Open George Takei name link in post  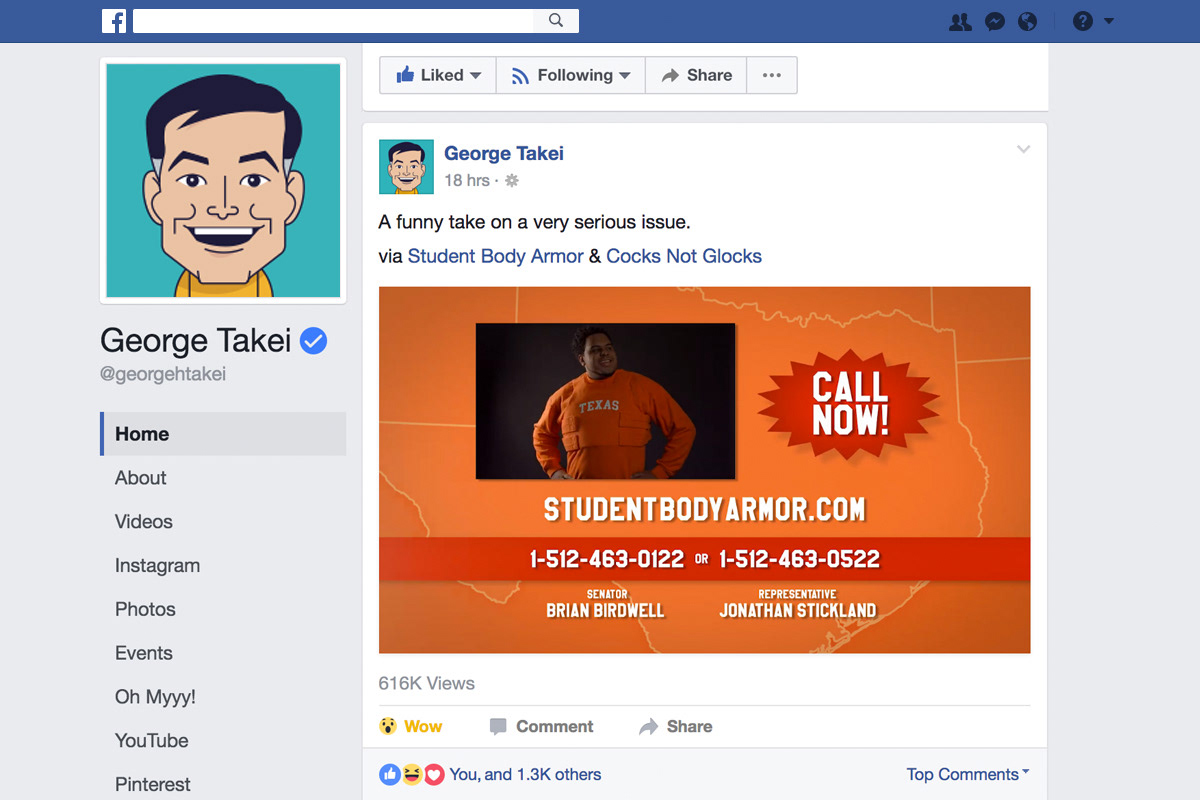504,153
